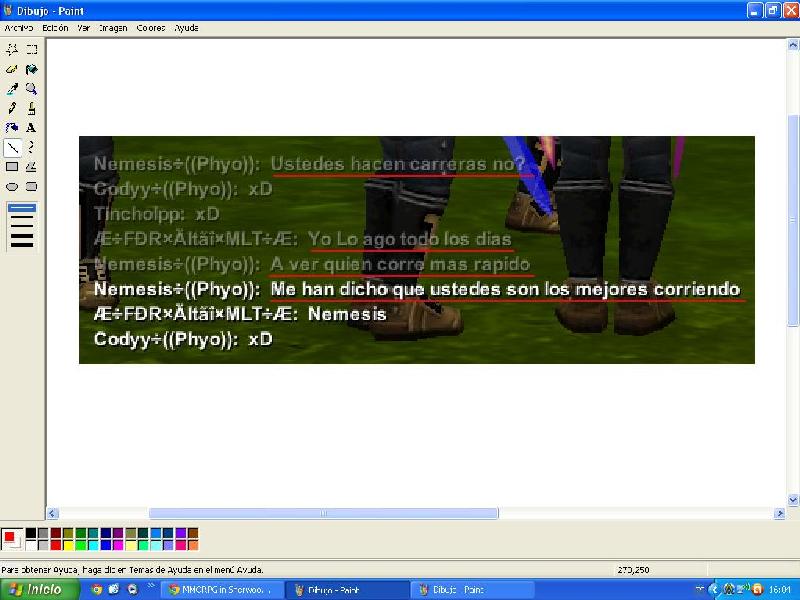Pick the white color swatch
The image size is (800, 600).
(x=31, y=545)
